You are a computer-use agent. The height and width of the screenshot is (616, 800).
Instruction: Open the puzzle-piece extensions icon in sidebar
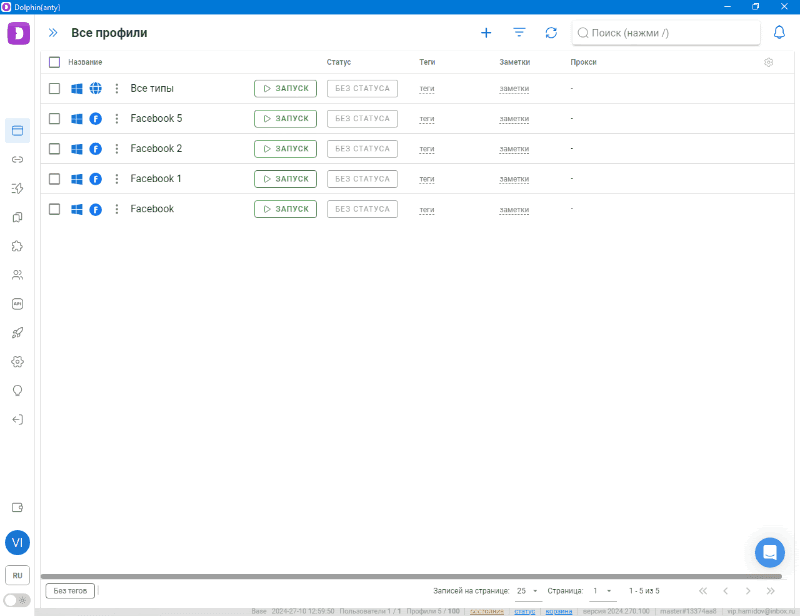pyautogui.click(x=17, y=246)
